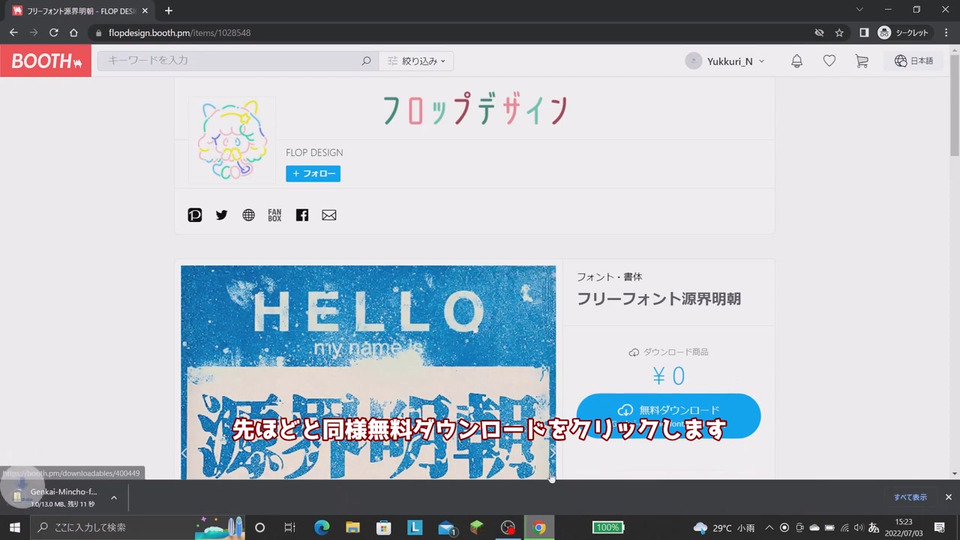Click the フォロー follow button

pyautogui.click(x=313, y=173)
